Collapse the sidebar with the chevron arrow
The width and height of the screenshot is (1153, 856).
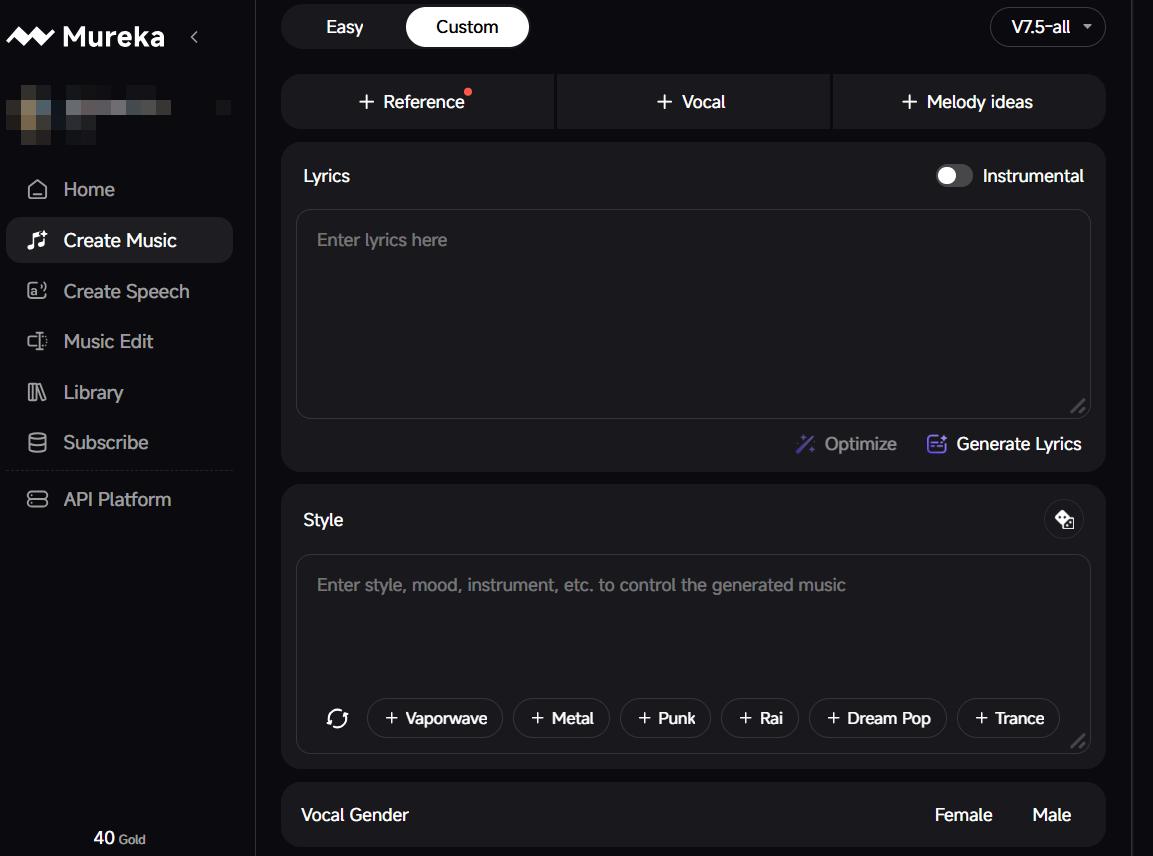[194, 37]
